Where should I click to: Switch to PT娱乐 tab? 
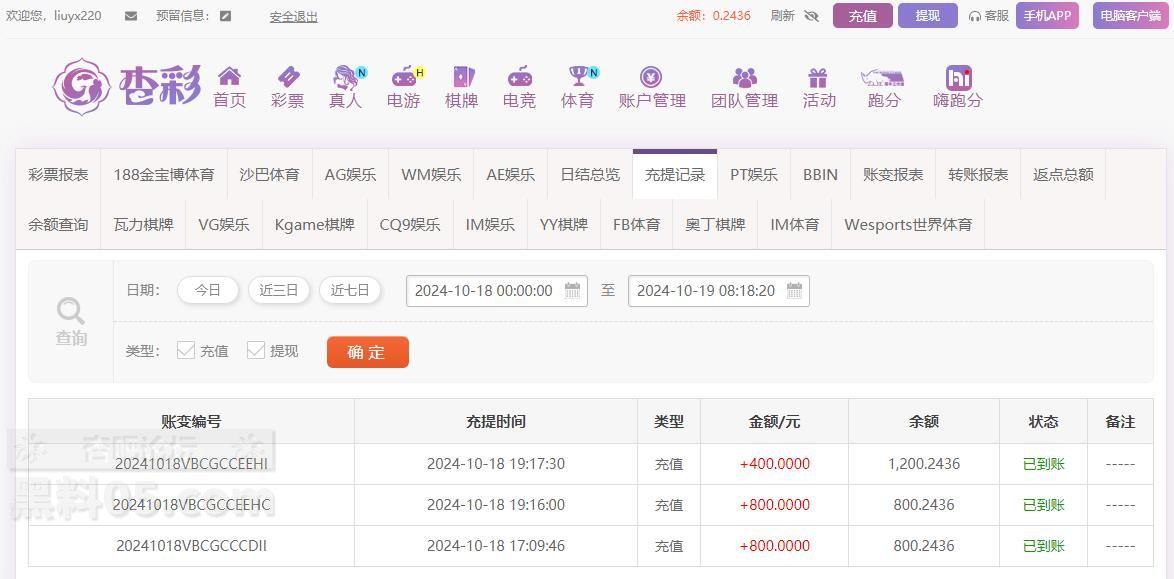[x=754, y=175]
